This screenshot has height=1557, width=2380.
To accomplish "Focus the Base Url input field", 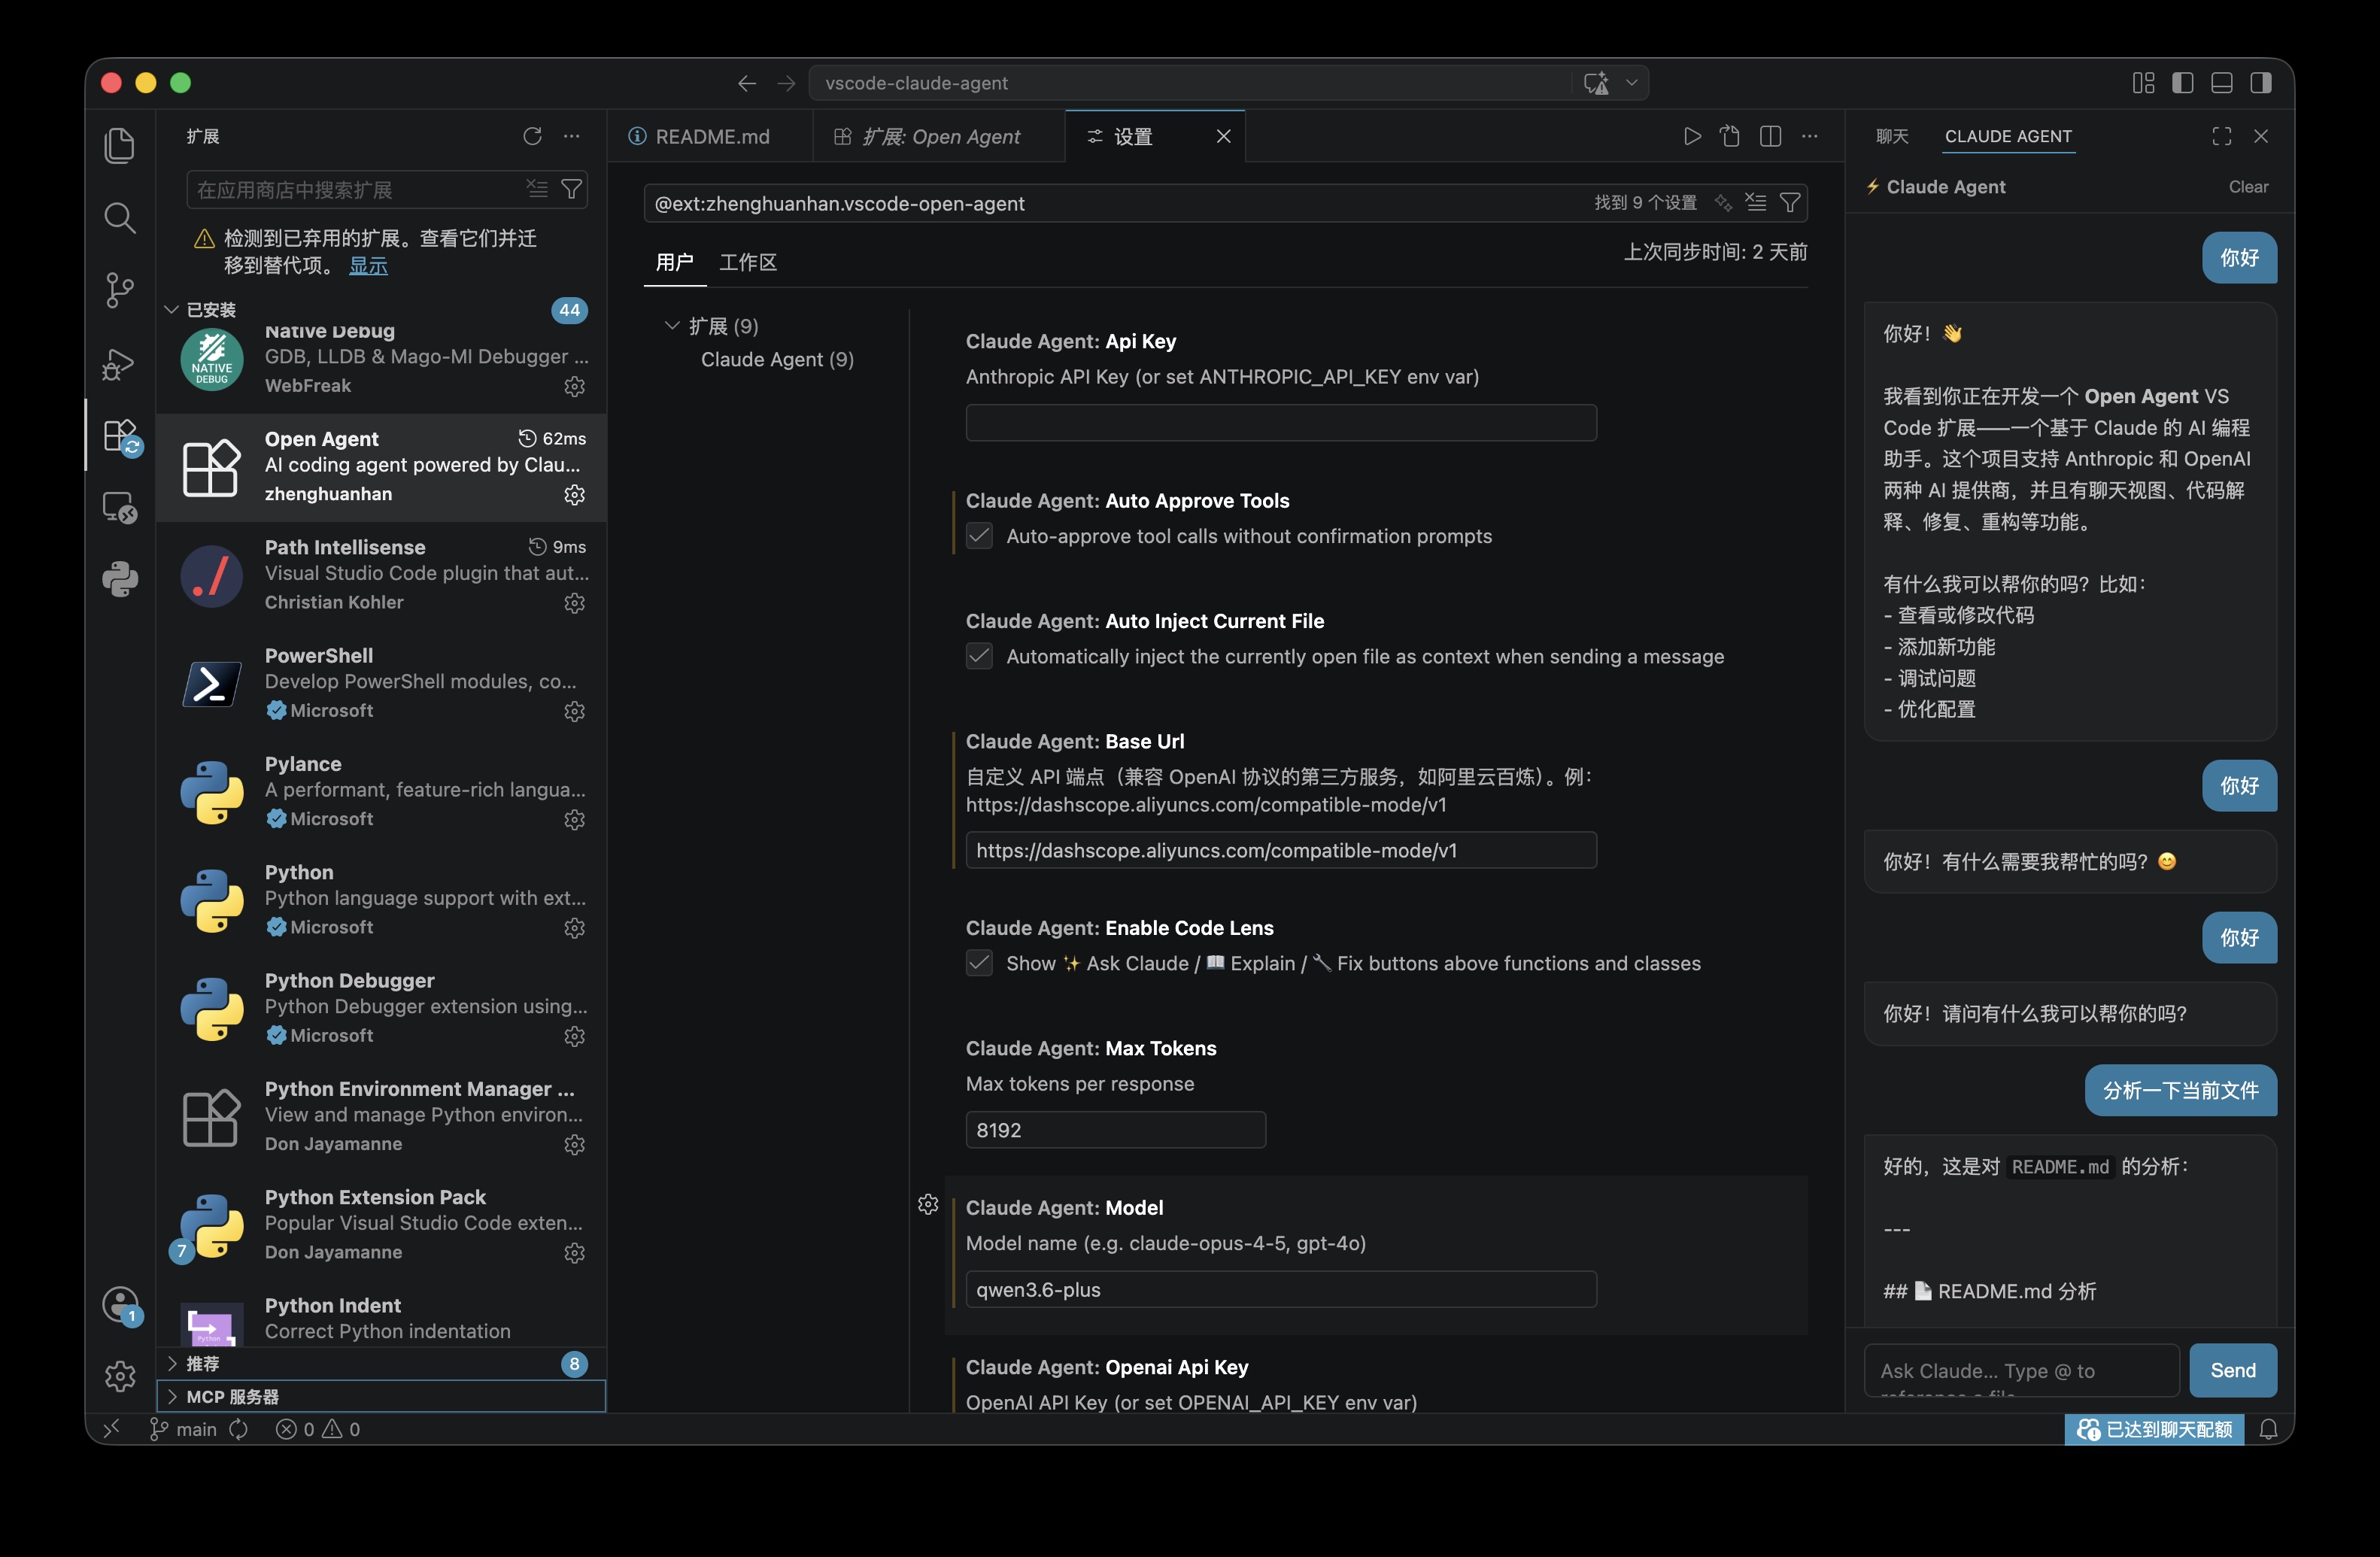I will pos(1280,850).
